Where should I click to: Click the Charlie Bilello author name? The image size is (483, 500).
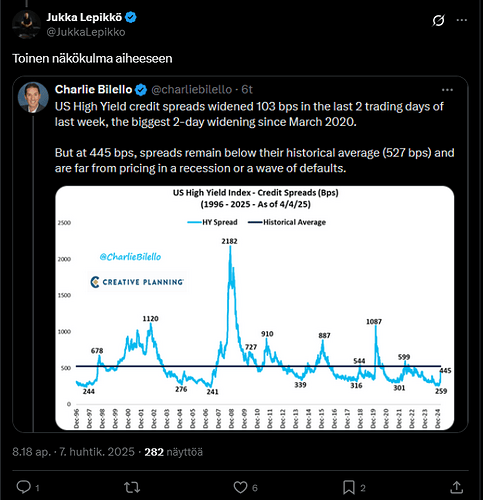coord(93,89)
